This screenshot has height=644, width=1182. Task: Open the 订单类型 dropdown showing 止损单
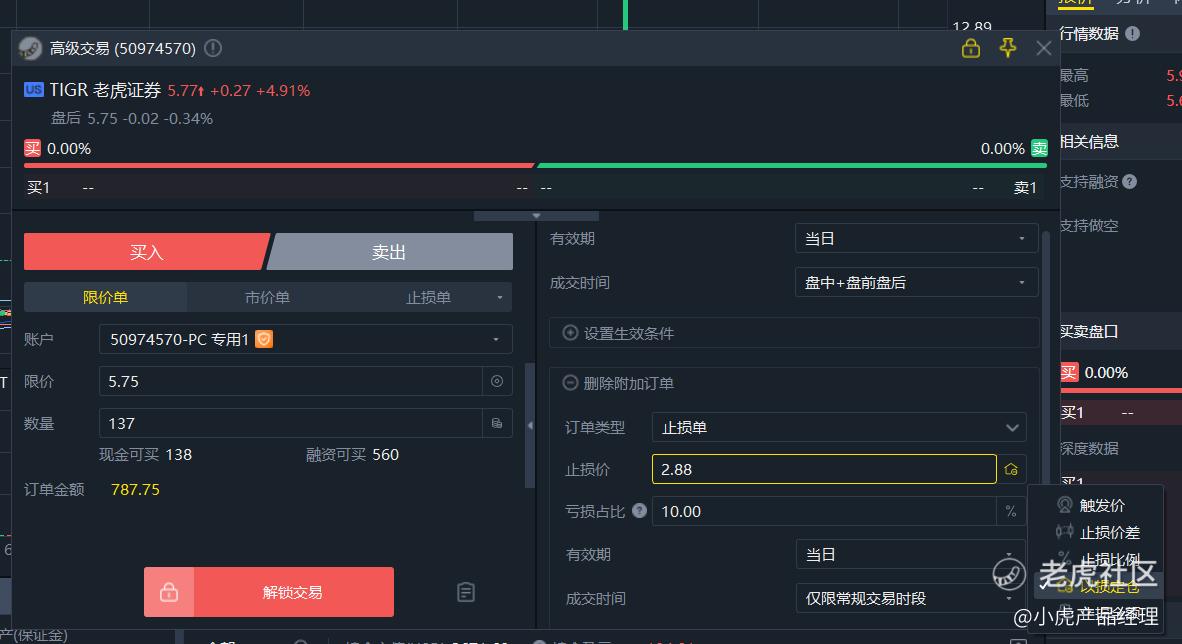[x=839, y=428]
